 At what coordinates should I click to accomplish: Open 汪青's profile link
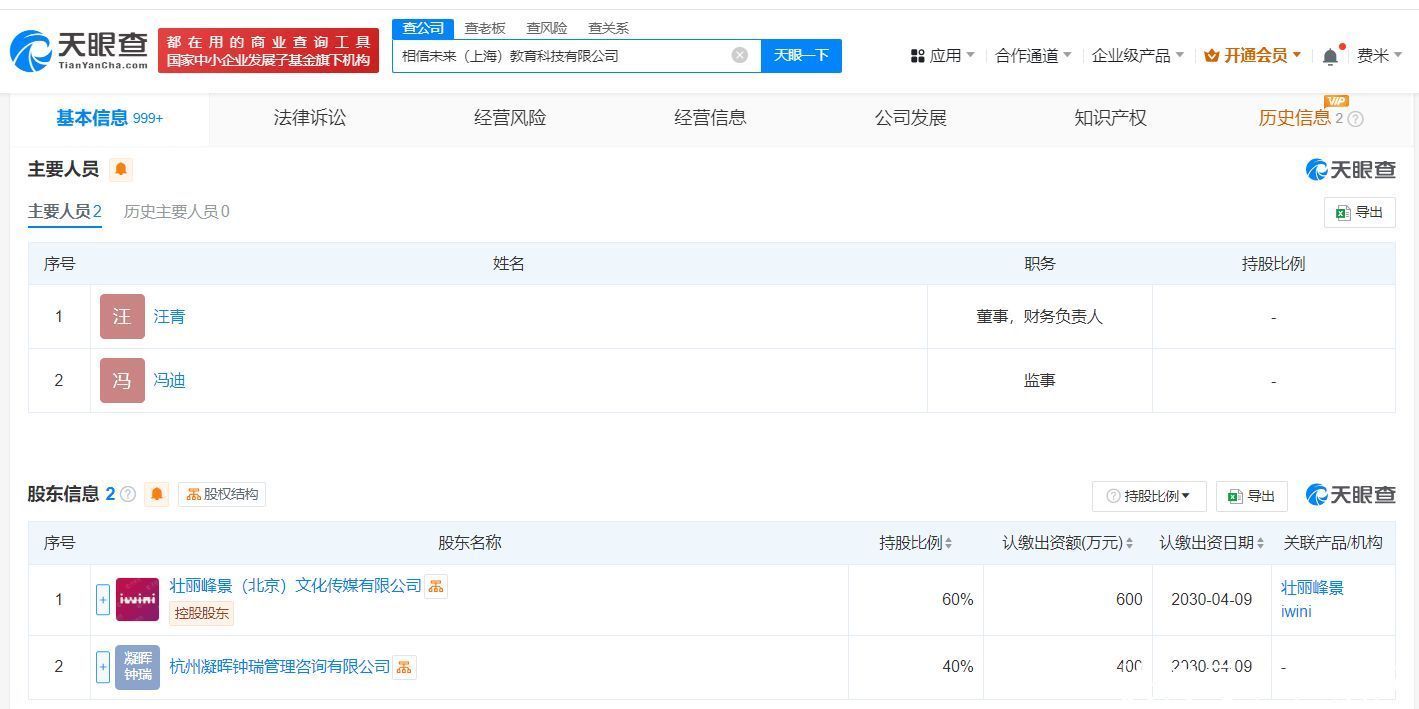pos(169,317)
